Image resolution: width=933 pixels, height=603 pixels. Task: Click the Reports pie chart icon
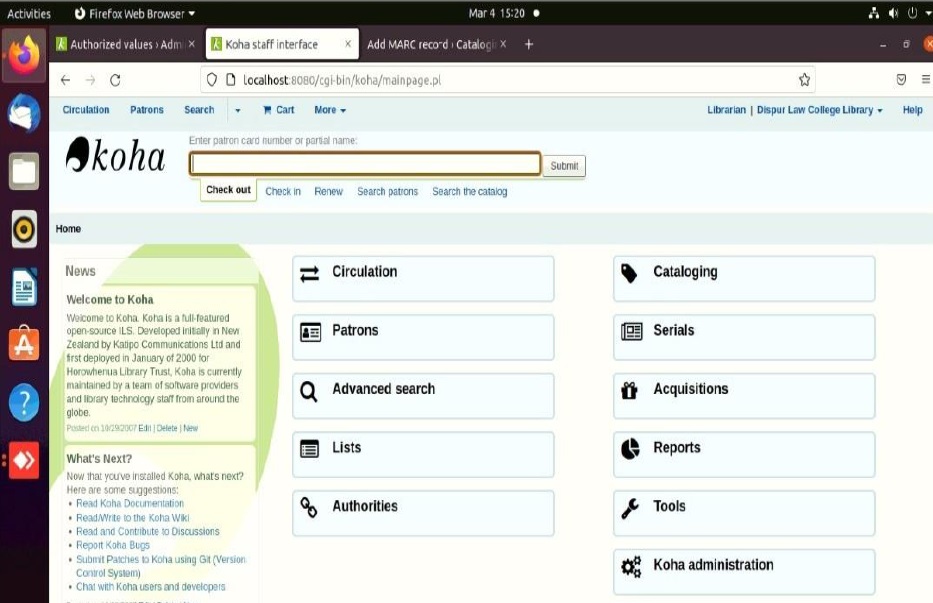[x=630, y=449]
